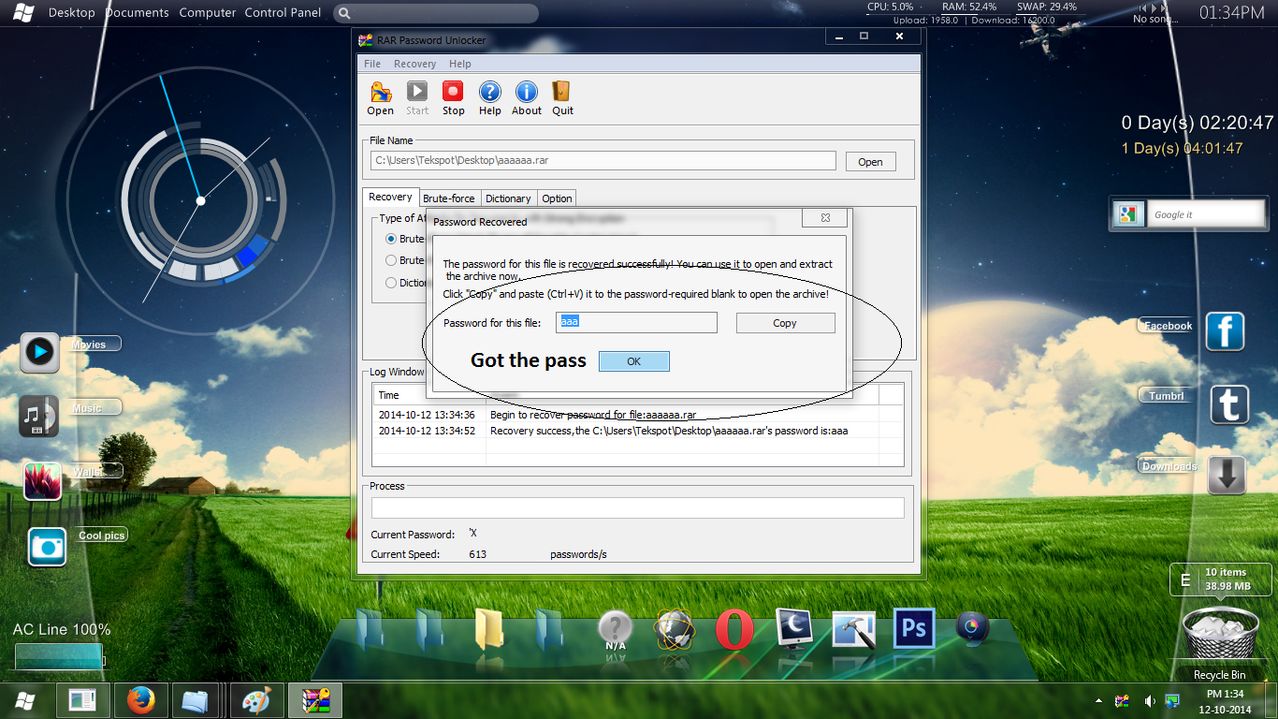Open the File menu

[x=372, y=63]
